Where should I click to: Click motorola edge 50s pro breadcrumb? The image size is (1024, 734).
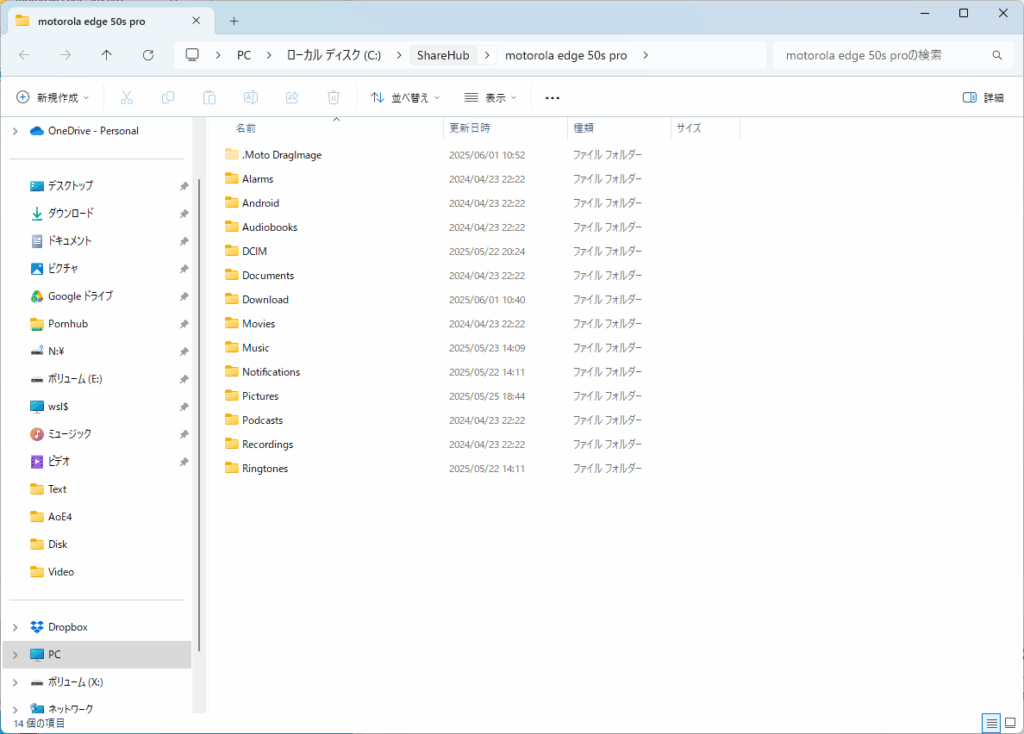click(566, 56)
